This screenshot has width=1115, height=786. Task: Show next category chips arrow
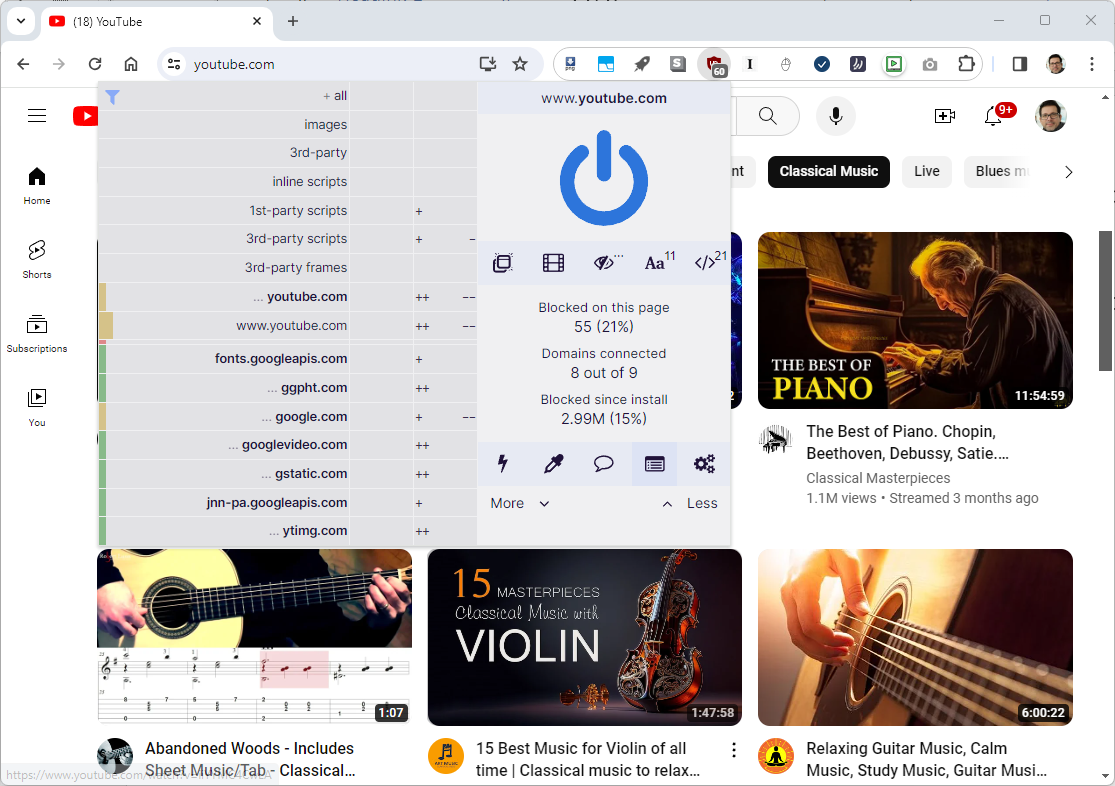click(x=1068, y=172)
